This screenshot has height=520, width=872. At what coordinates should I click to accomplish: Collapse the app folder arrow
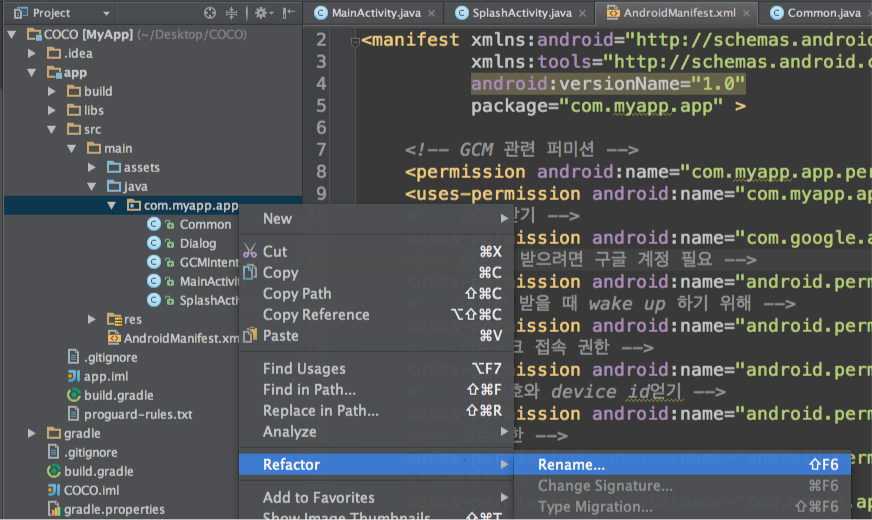[32, 72]
